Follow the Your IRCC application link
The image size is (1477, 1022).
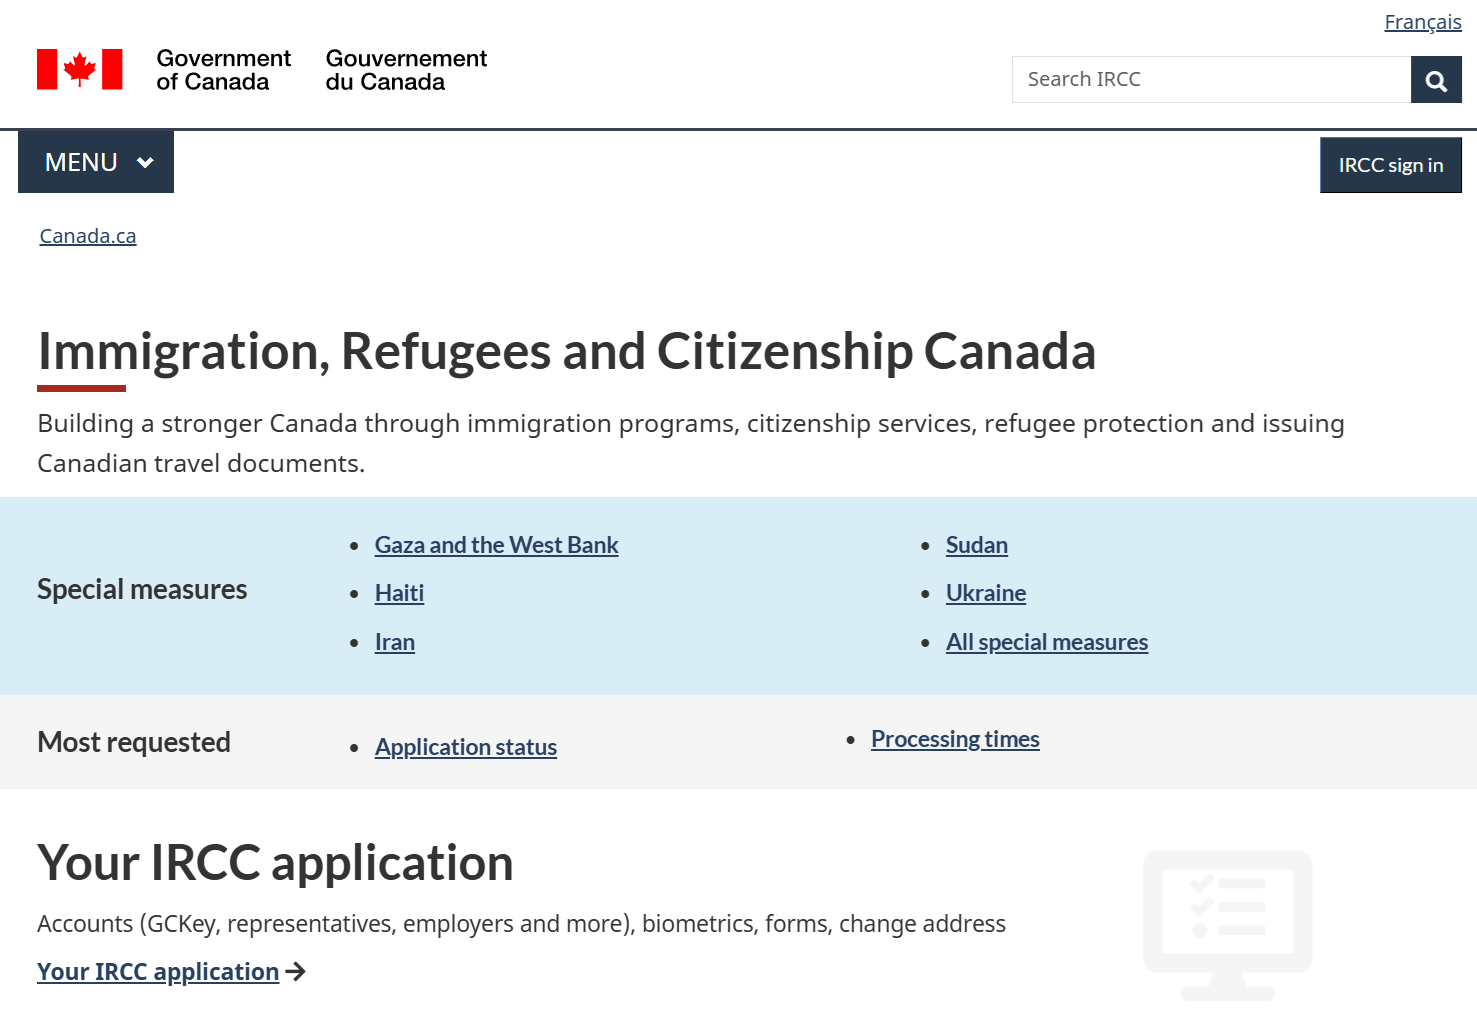coord(158,972)
